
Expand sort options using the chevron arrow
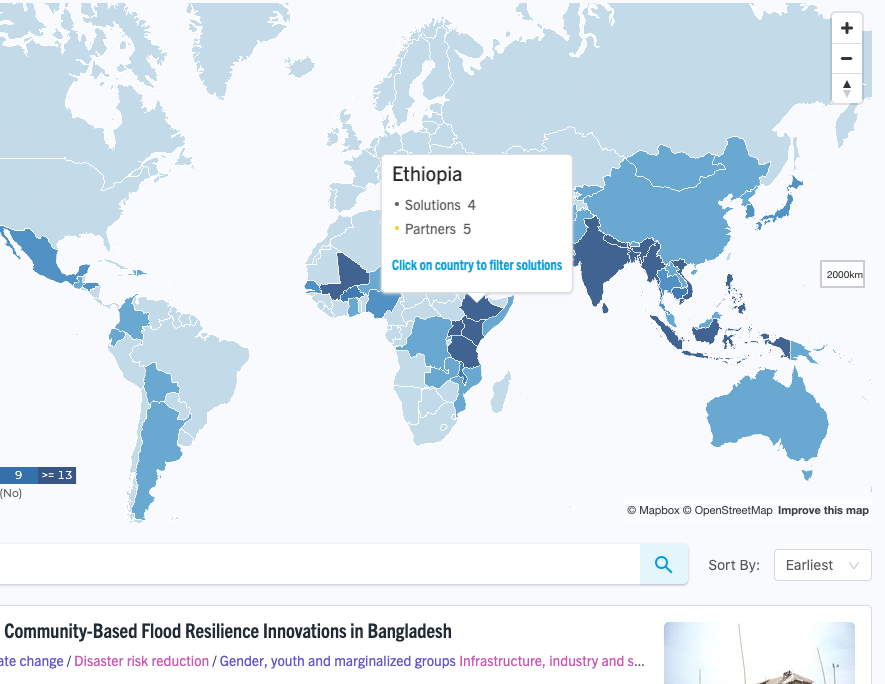coord(854,565)
